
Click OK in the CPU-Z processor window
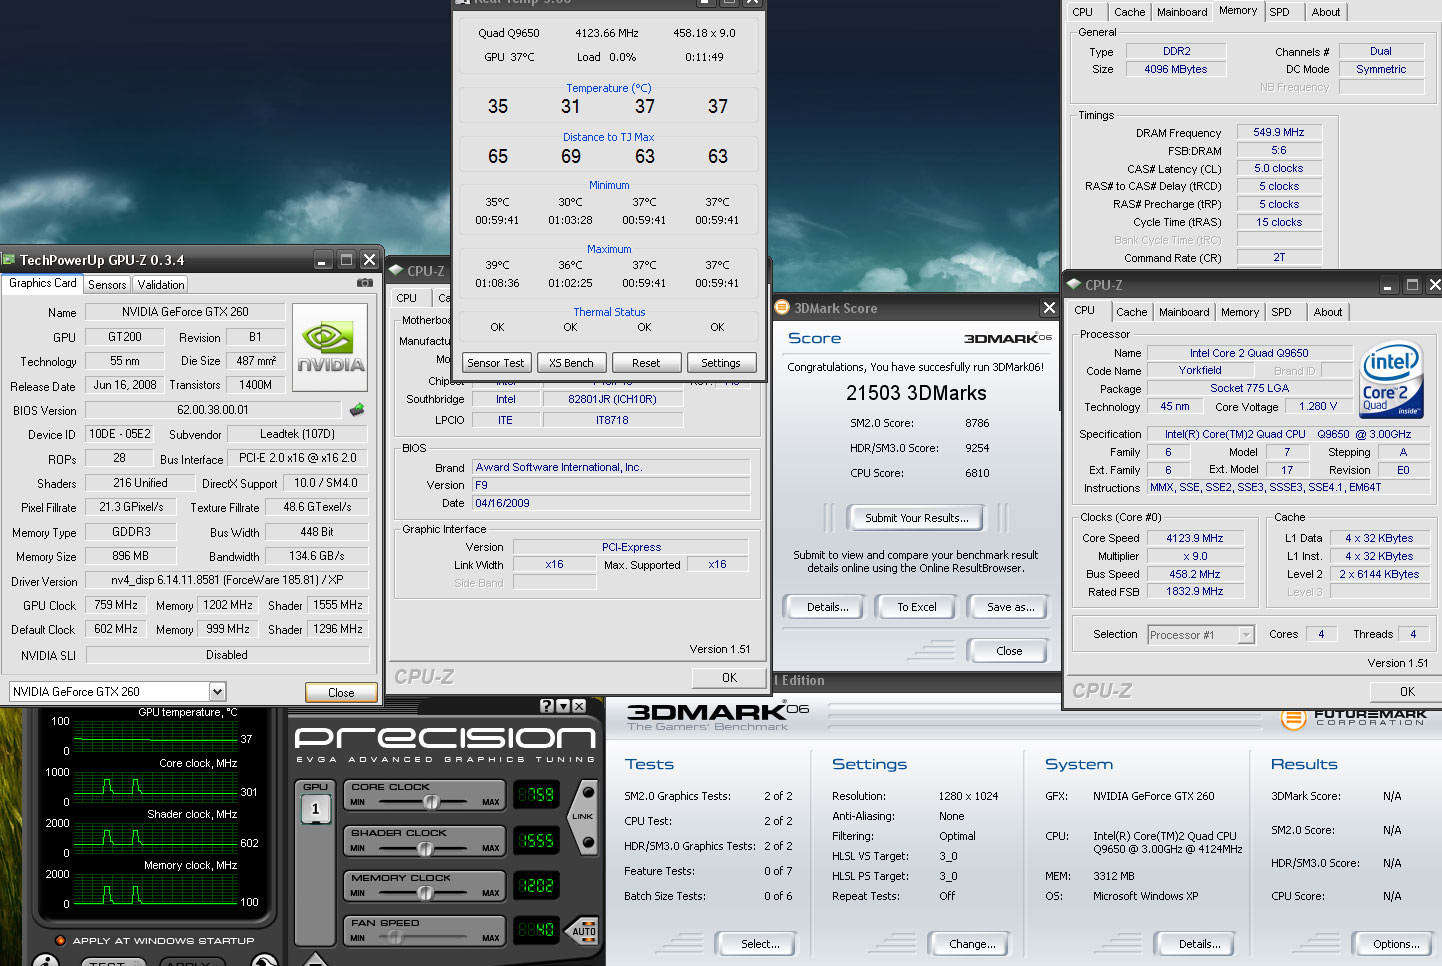pos(1407,691)
